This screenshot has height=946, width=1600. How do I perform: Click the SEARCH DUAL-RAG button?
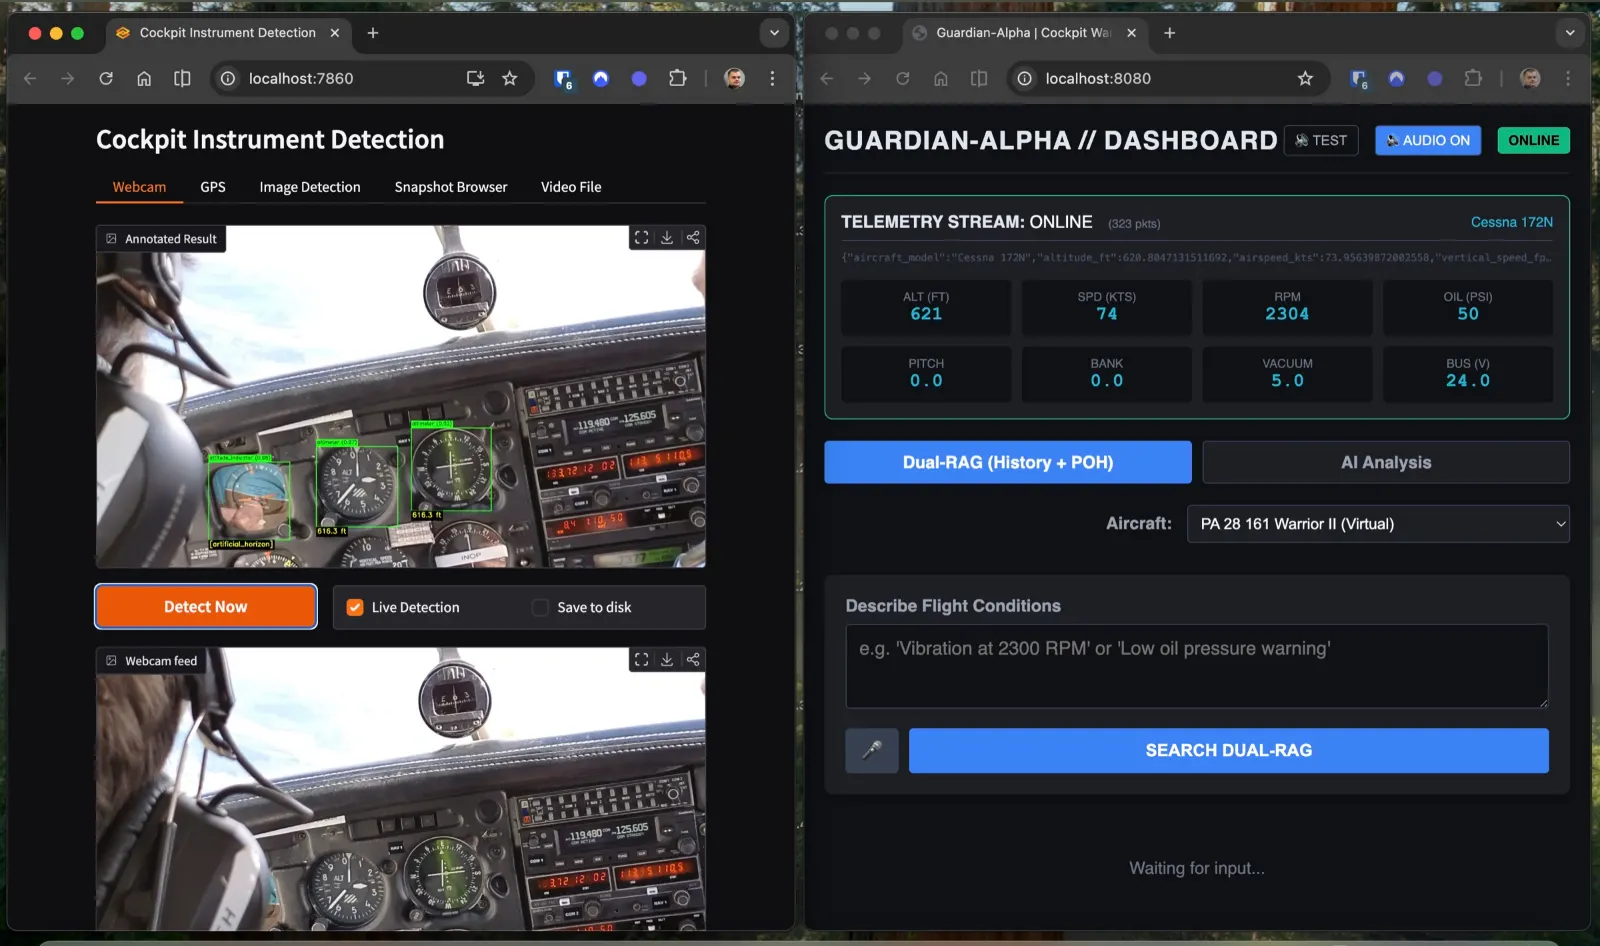point(1229,750)
